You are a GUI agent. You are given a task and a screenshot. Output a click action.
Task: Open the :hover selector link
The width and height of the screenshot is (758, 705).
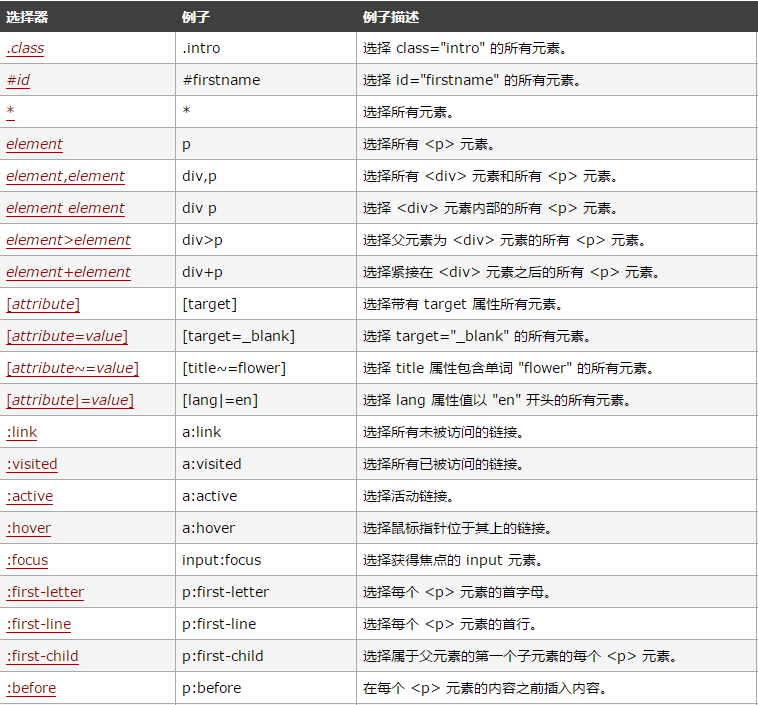pyautogui.click(x=29, y=528)
